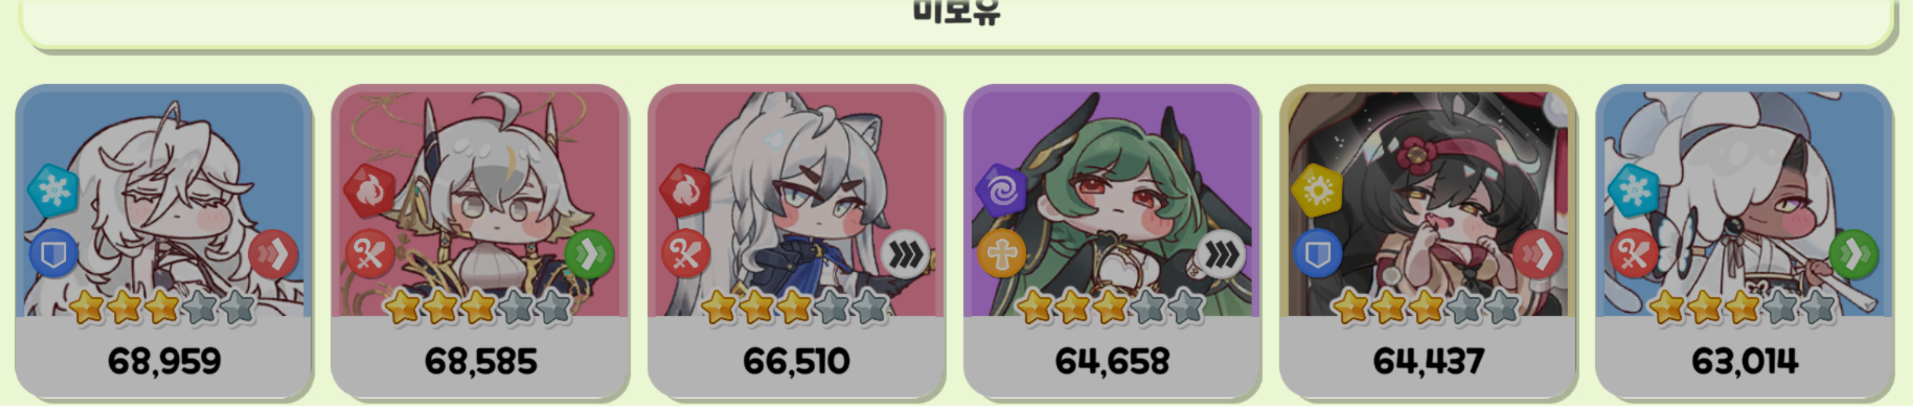1913x406 pixels.
Task: Choose the wolf-eared character with 66,510 power
Action: (796, 241)
